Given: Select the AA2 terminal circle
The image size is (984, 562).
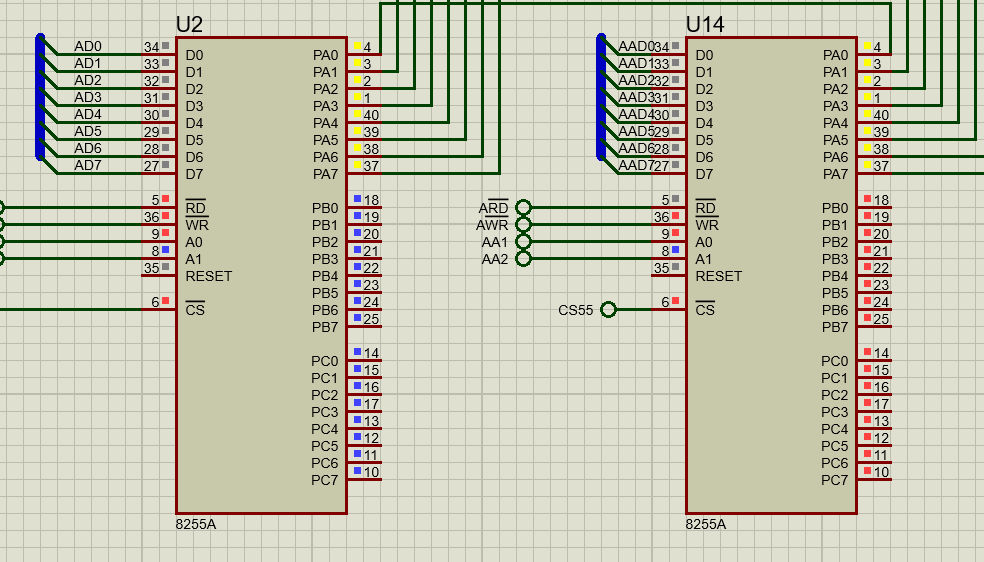Looking at the screenshot, I should point(523,258).
